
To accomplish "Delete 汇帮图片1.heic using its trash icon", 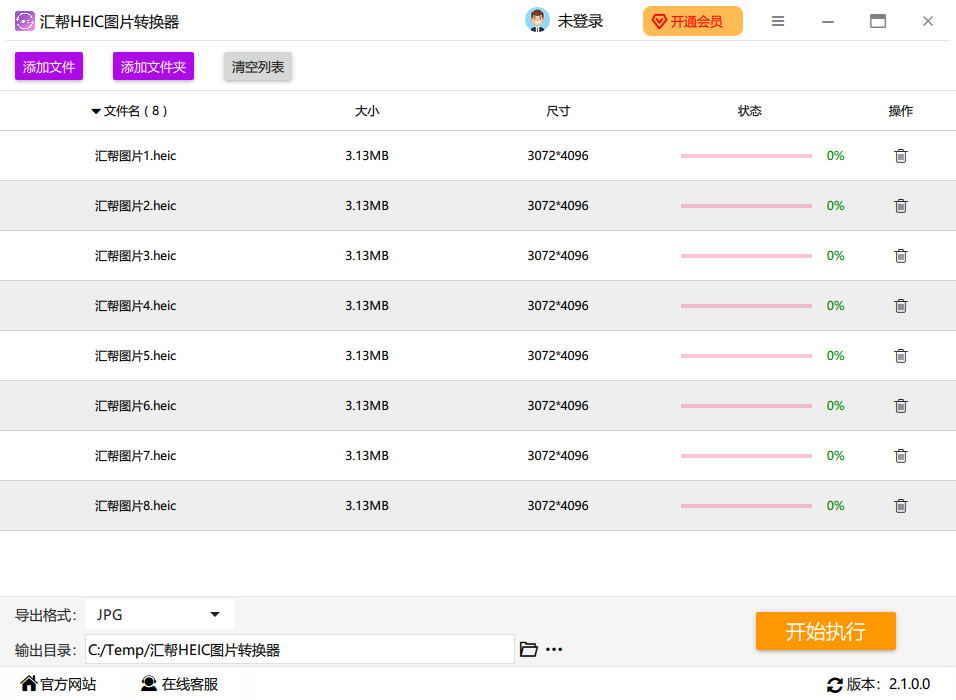I will (900, 156).
